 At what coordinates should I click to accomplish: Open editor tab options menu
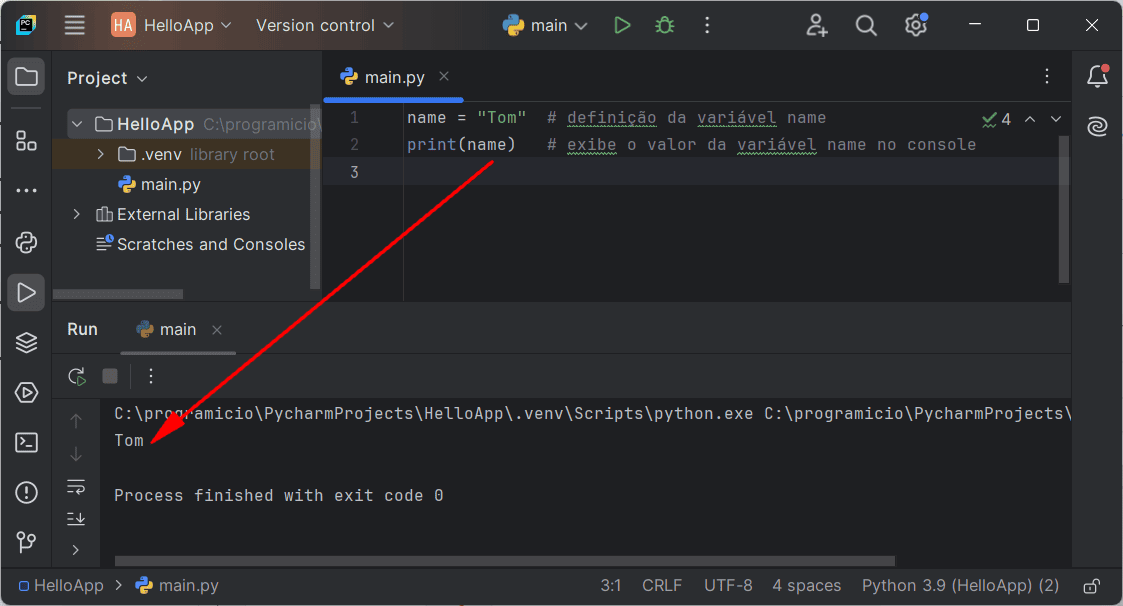[1047, 77]
